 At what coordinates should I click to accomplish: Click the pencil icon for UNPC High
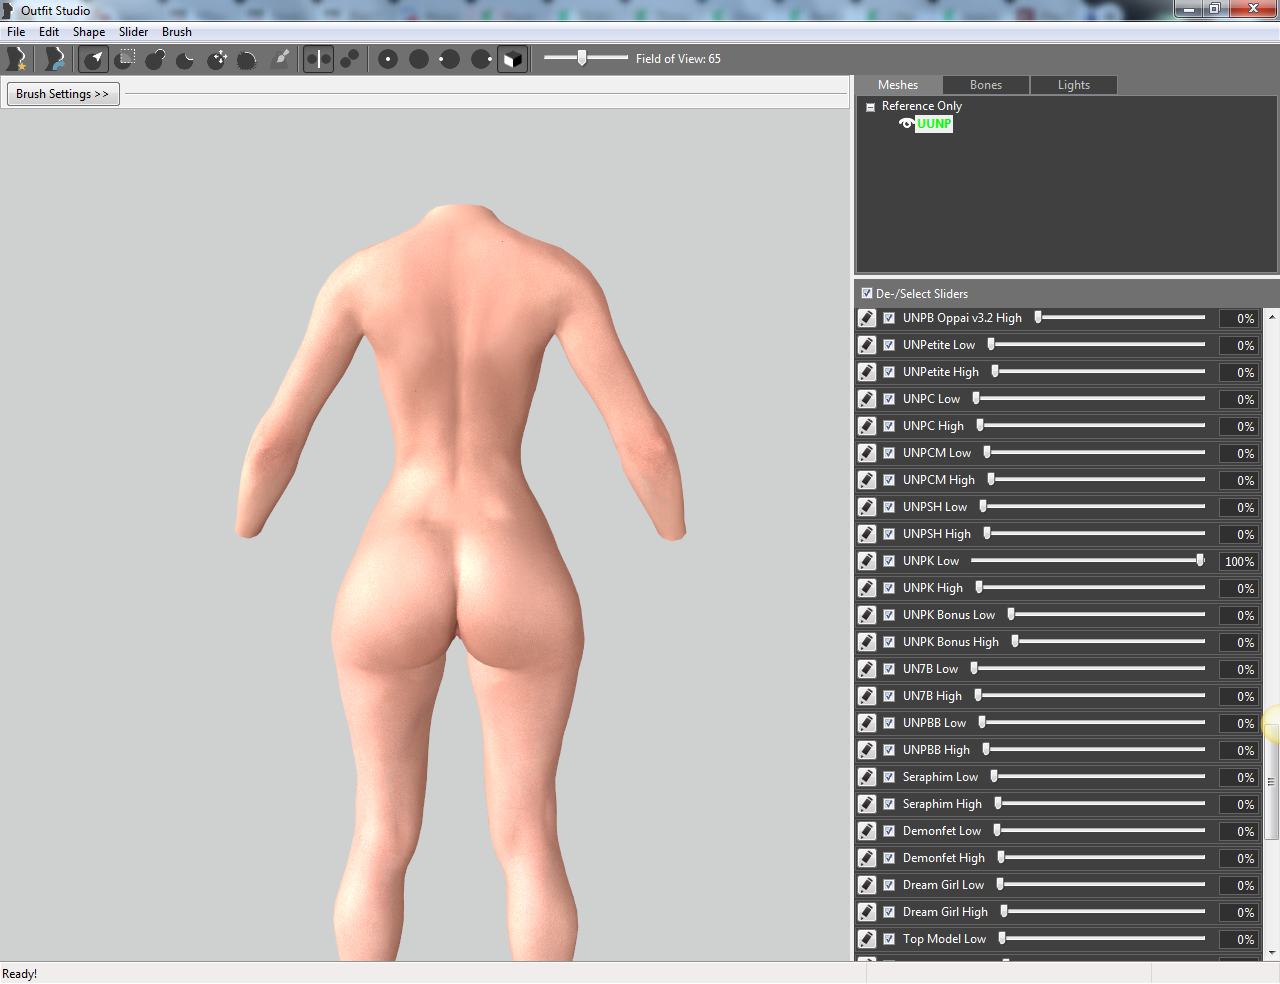(867, 426)
